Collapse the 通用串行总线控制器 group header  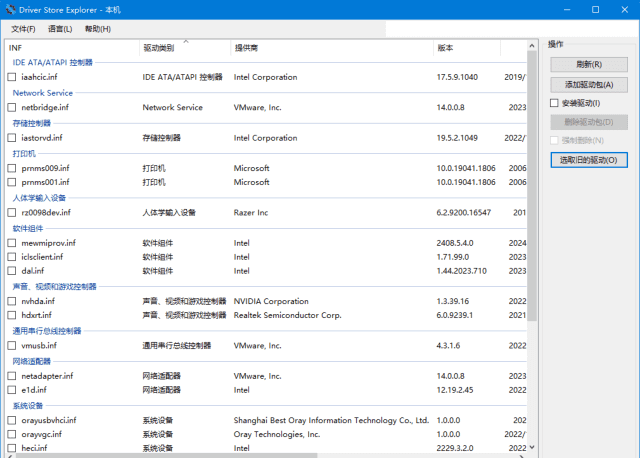pyautogui.click(x=47, y=331)
